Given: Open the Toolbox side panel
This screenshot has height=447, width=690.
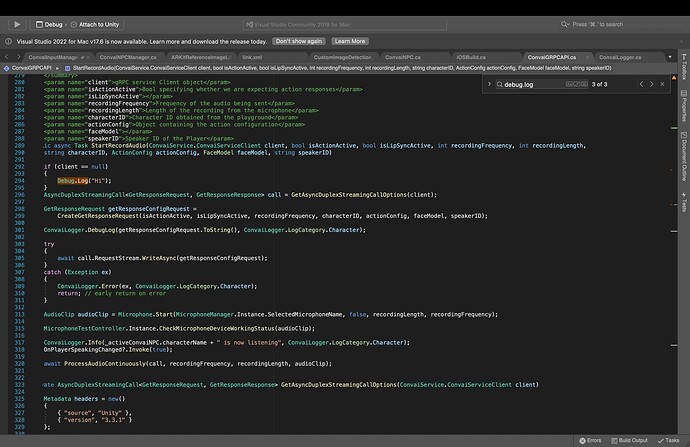Looking at the screenshot, I should (684, 66).
